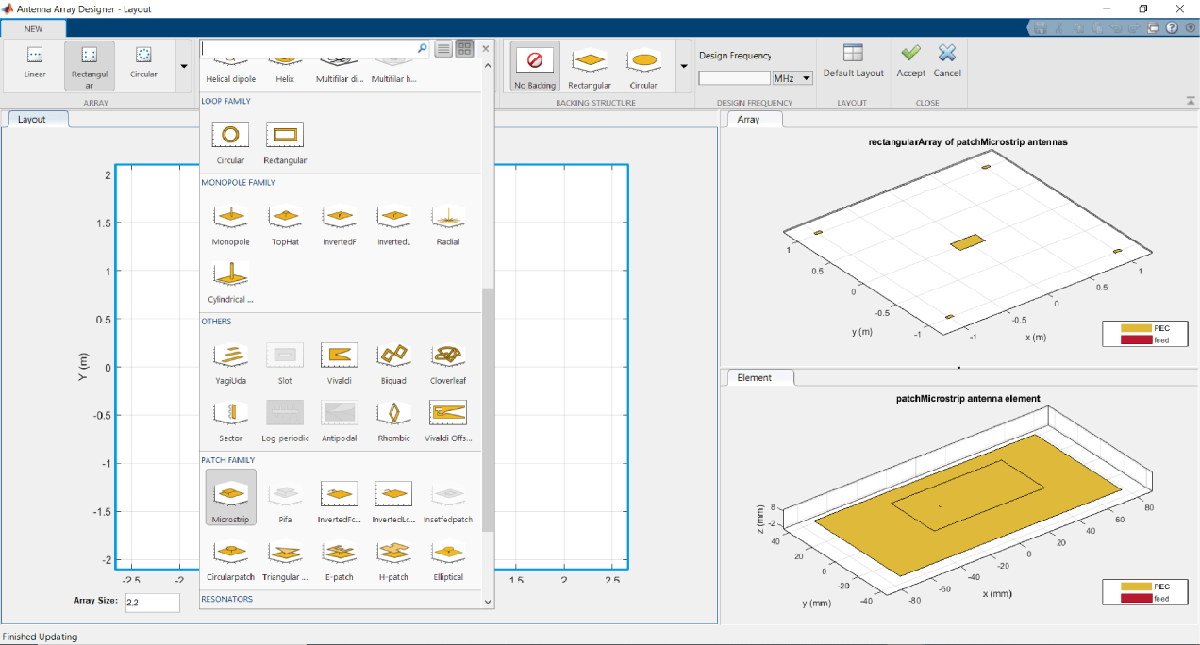The width and height of the screenshot is (1200, 645).
Task: Select the InvertedF antenna
Action: pos(339,223)
